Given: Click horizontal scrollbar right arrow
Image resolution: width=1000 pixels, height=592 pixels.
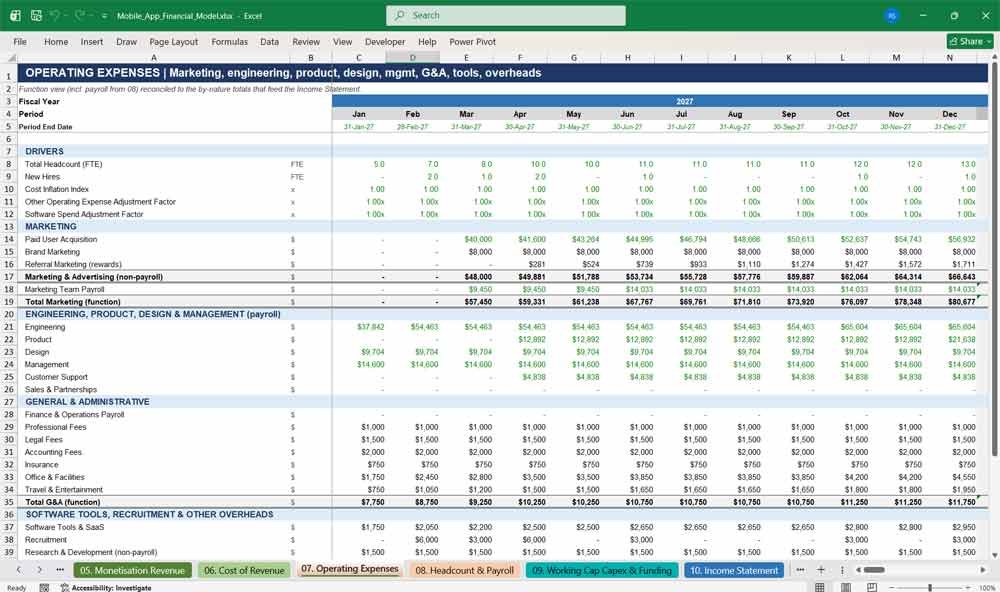Looking at the screenshot, I should 983,570.
